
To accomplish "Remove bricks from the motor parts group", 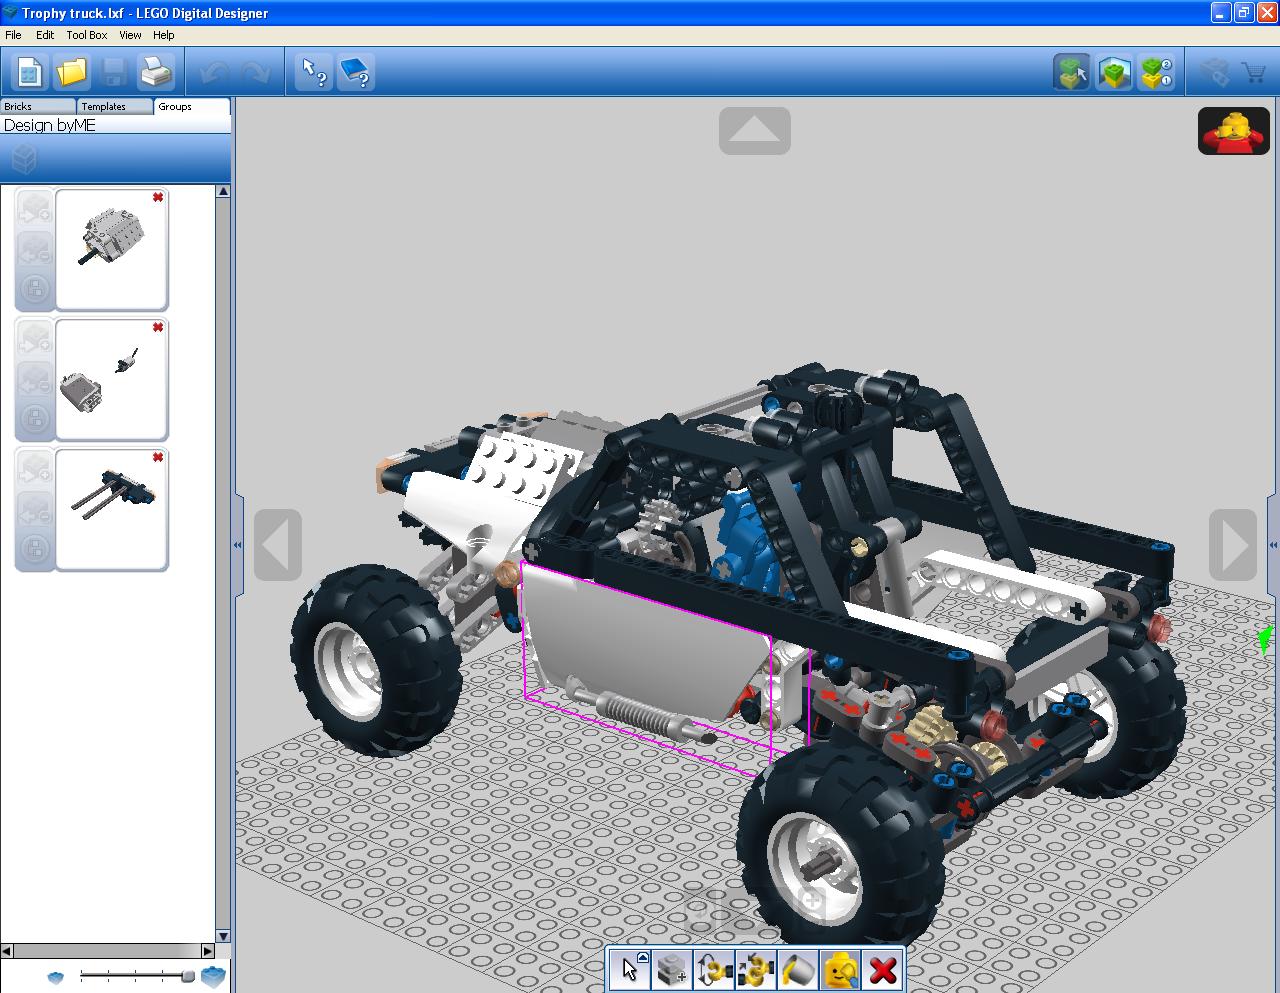I will tap(35, 379).
